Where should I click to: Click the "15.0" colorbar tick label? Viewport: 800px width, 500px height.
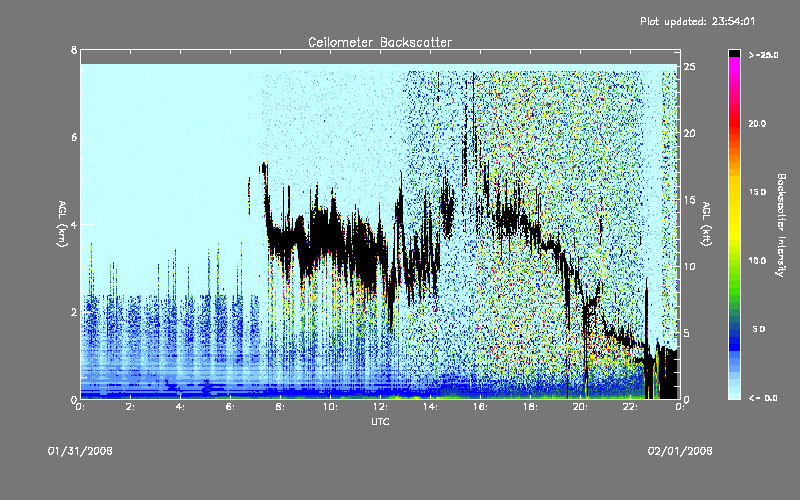tap(757, 192)
